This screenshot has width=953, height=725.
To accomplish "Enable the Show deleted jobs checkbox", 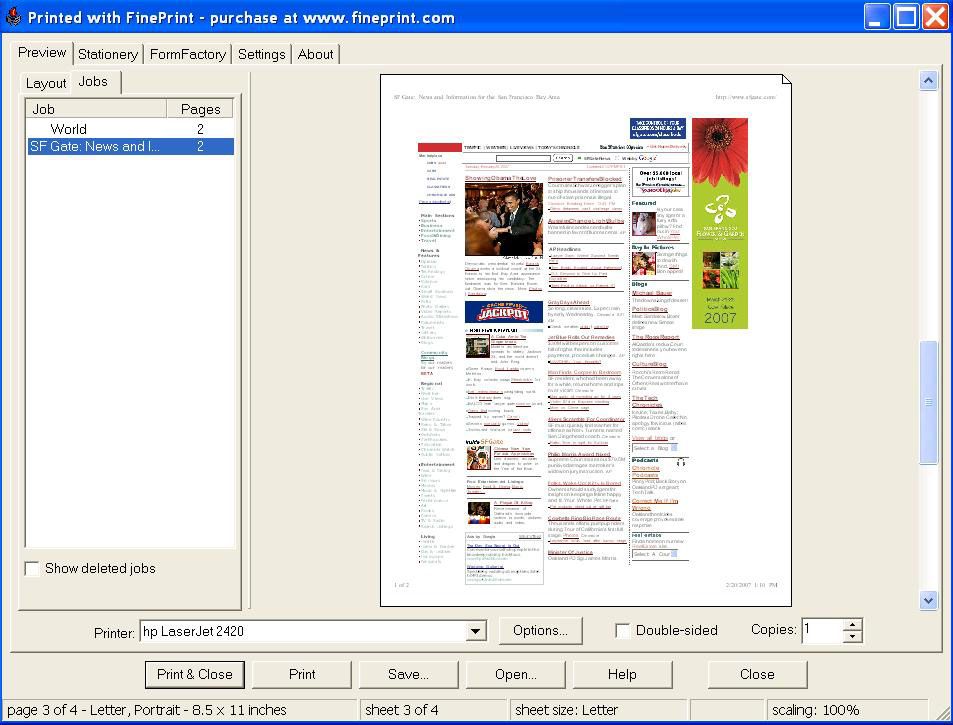I will (33, 569).
